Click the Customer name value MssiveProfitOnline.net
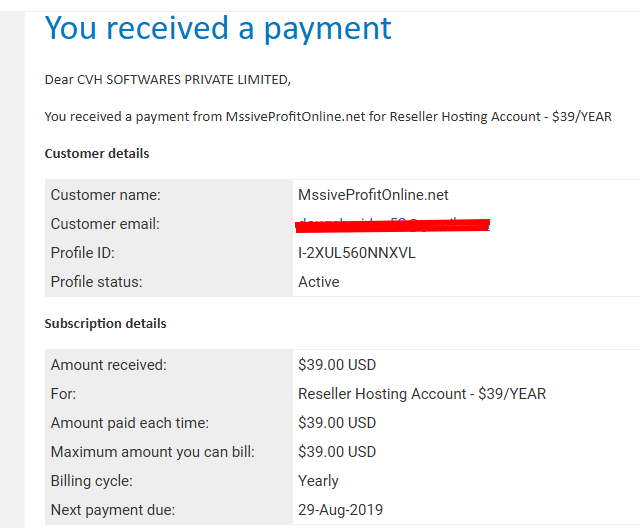The width and height of the screenshot is (640, 528). pyautogui.click(x=373, y=195)
